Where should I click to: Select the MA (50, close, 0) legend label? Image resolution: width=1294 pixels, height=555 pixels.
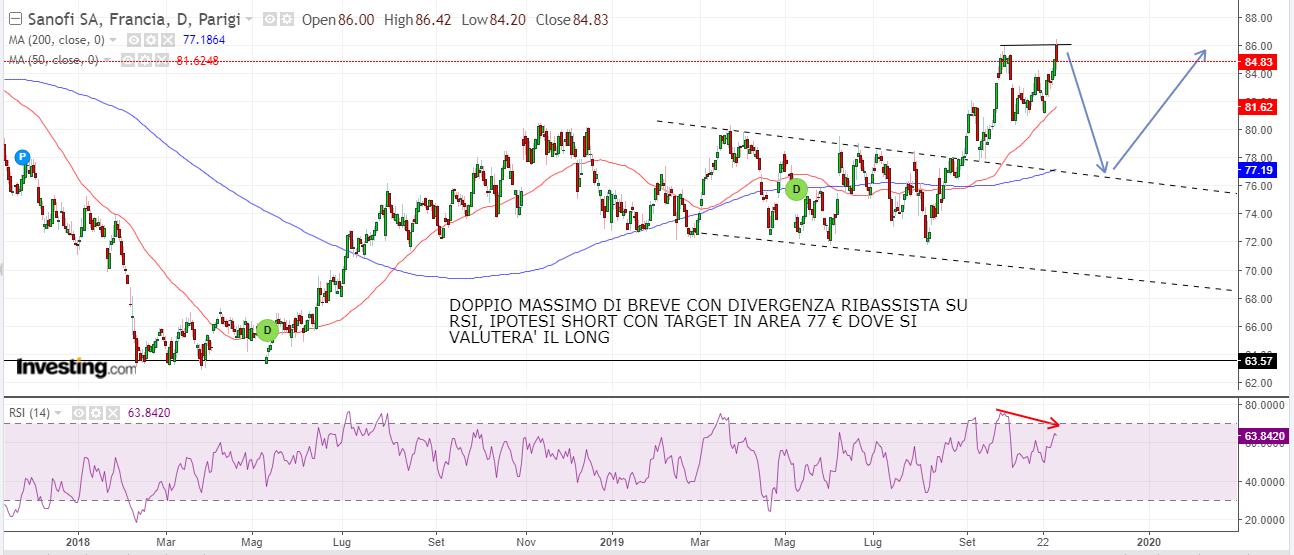(x=54, y=60)
